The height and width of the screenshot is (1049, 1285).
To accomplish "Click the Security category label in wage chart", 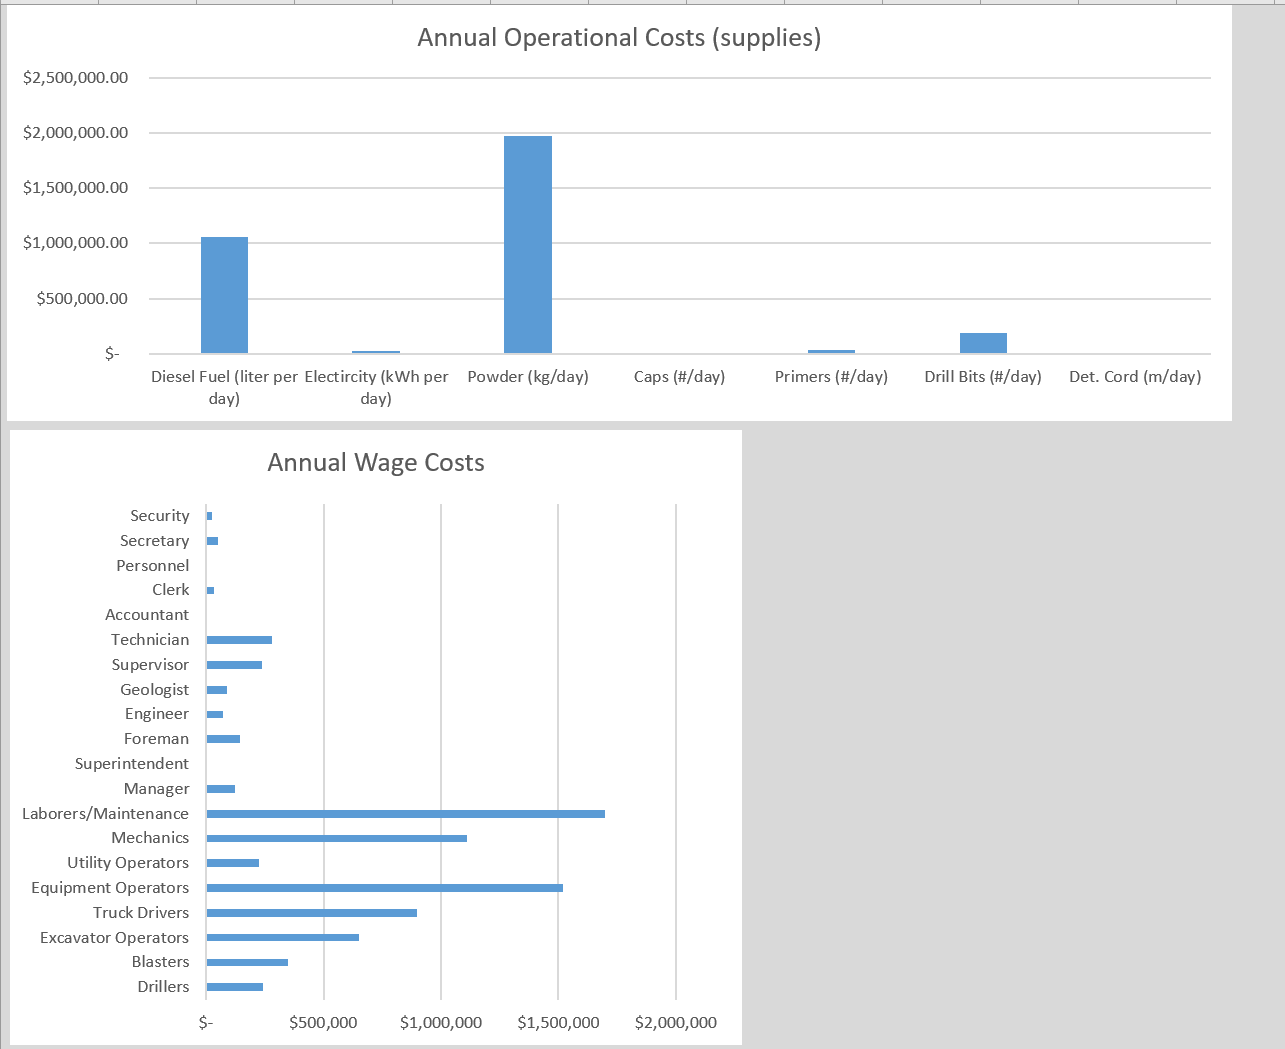I will [160, 515].
